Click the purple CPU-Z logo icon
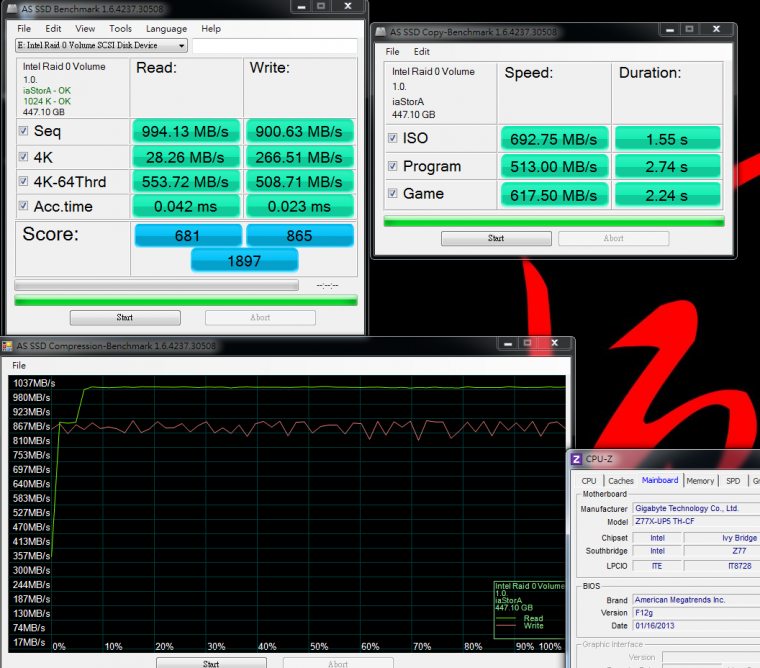The image size is (760, 668). point(576,459)
